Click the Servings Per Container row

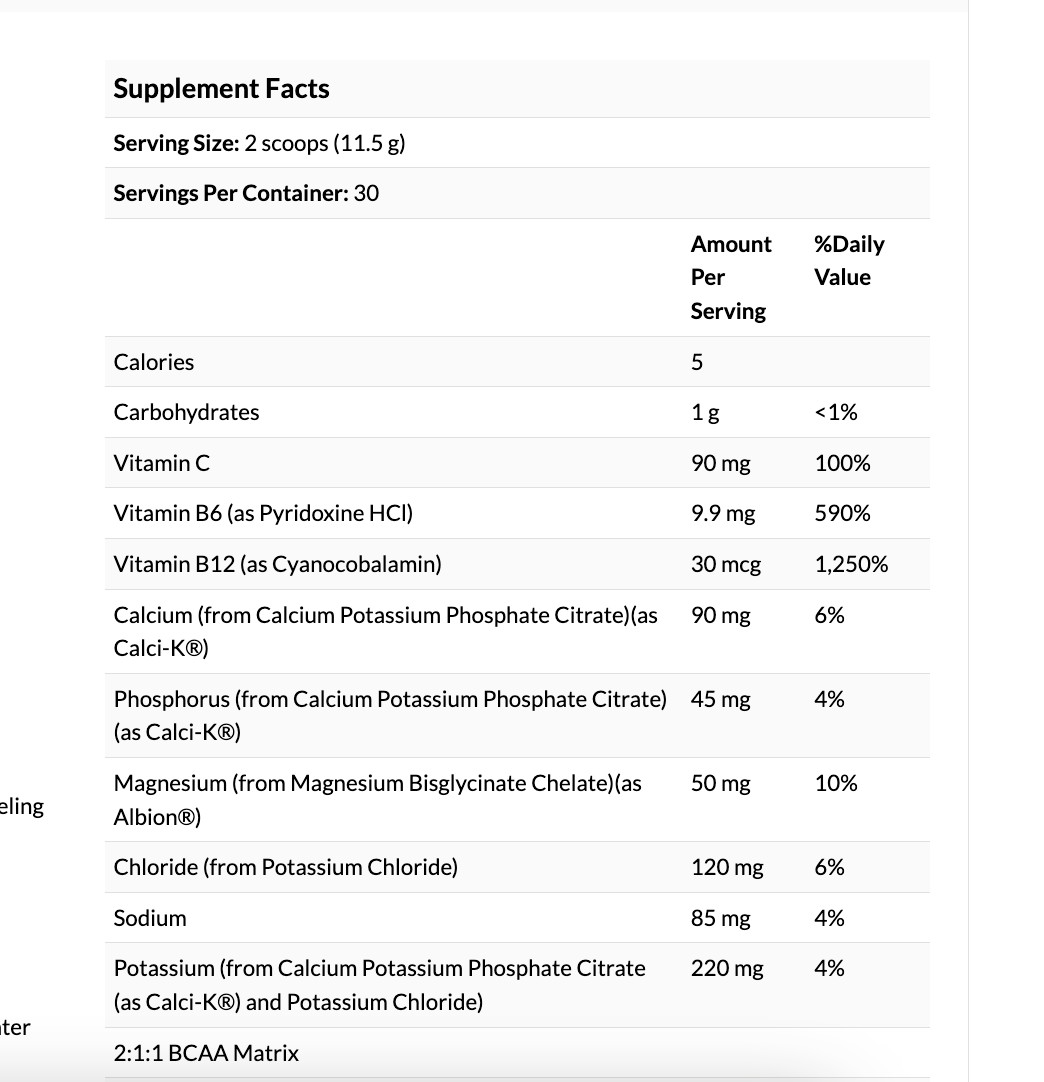517,193
